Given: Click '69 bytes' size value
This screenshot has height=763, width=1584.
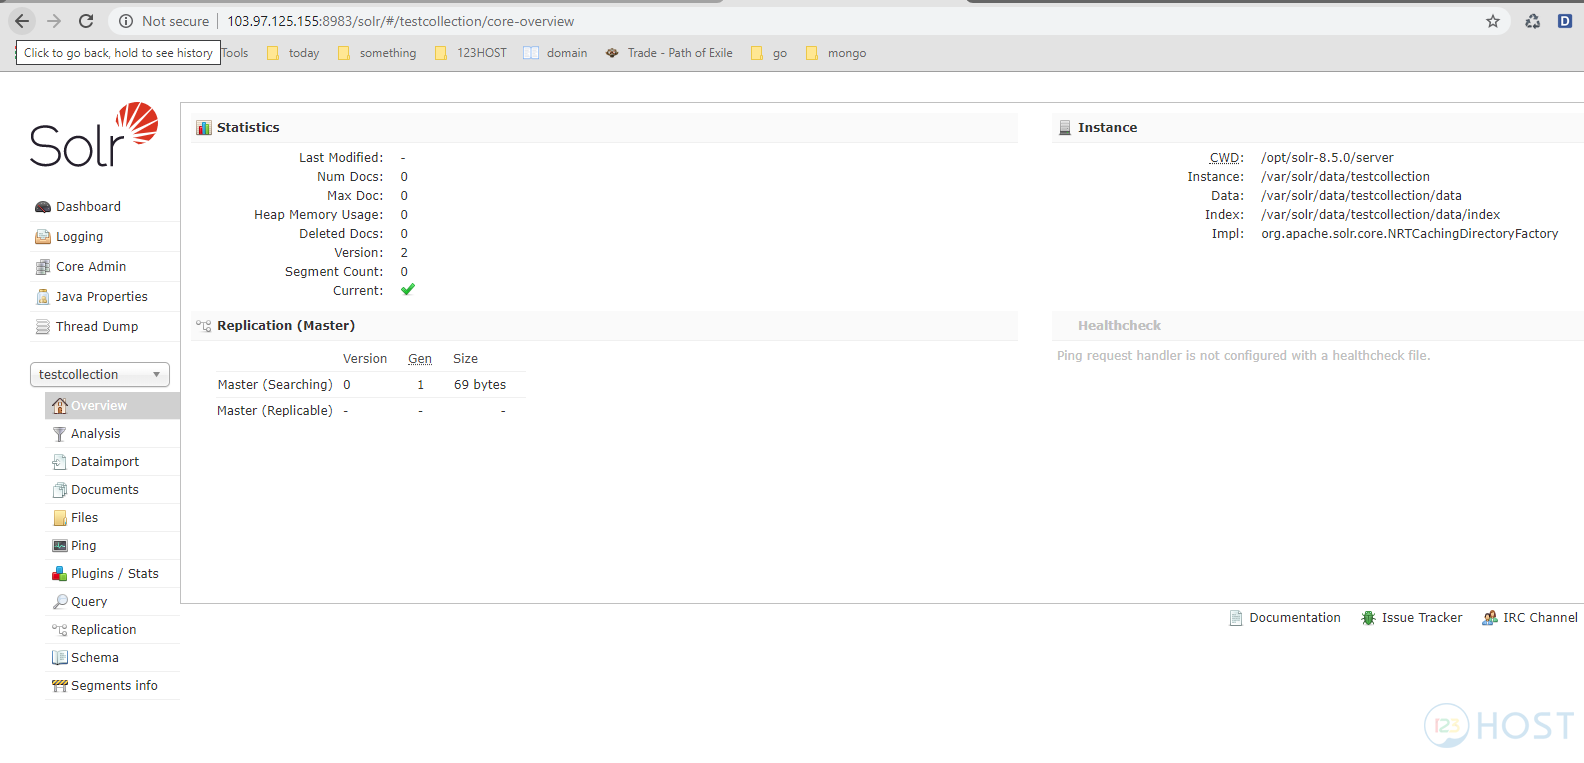Looking at the screenshot, I should 480,385.
